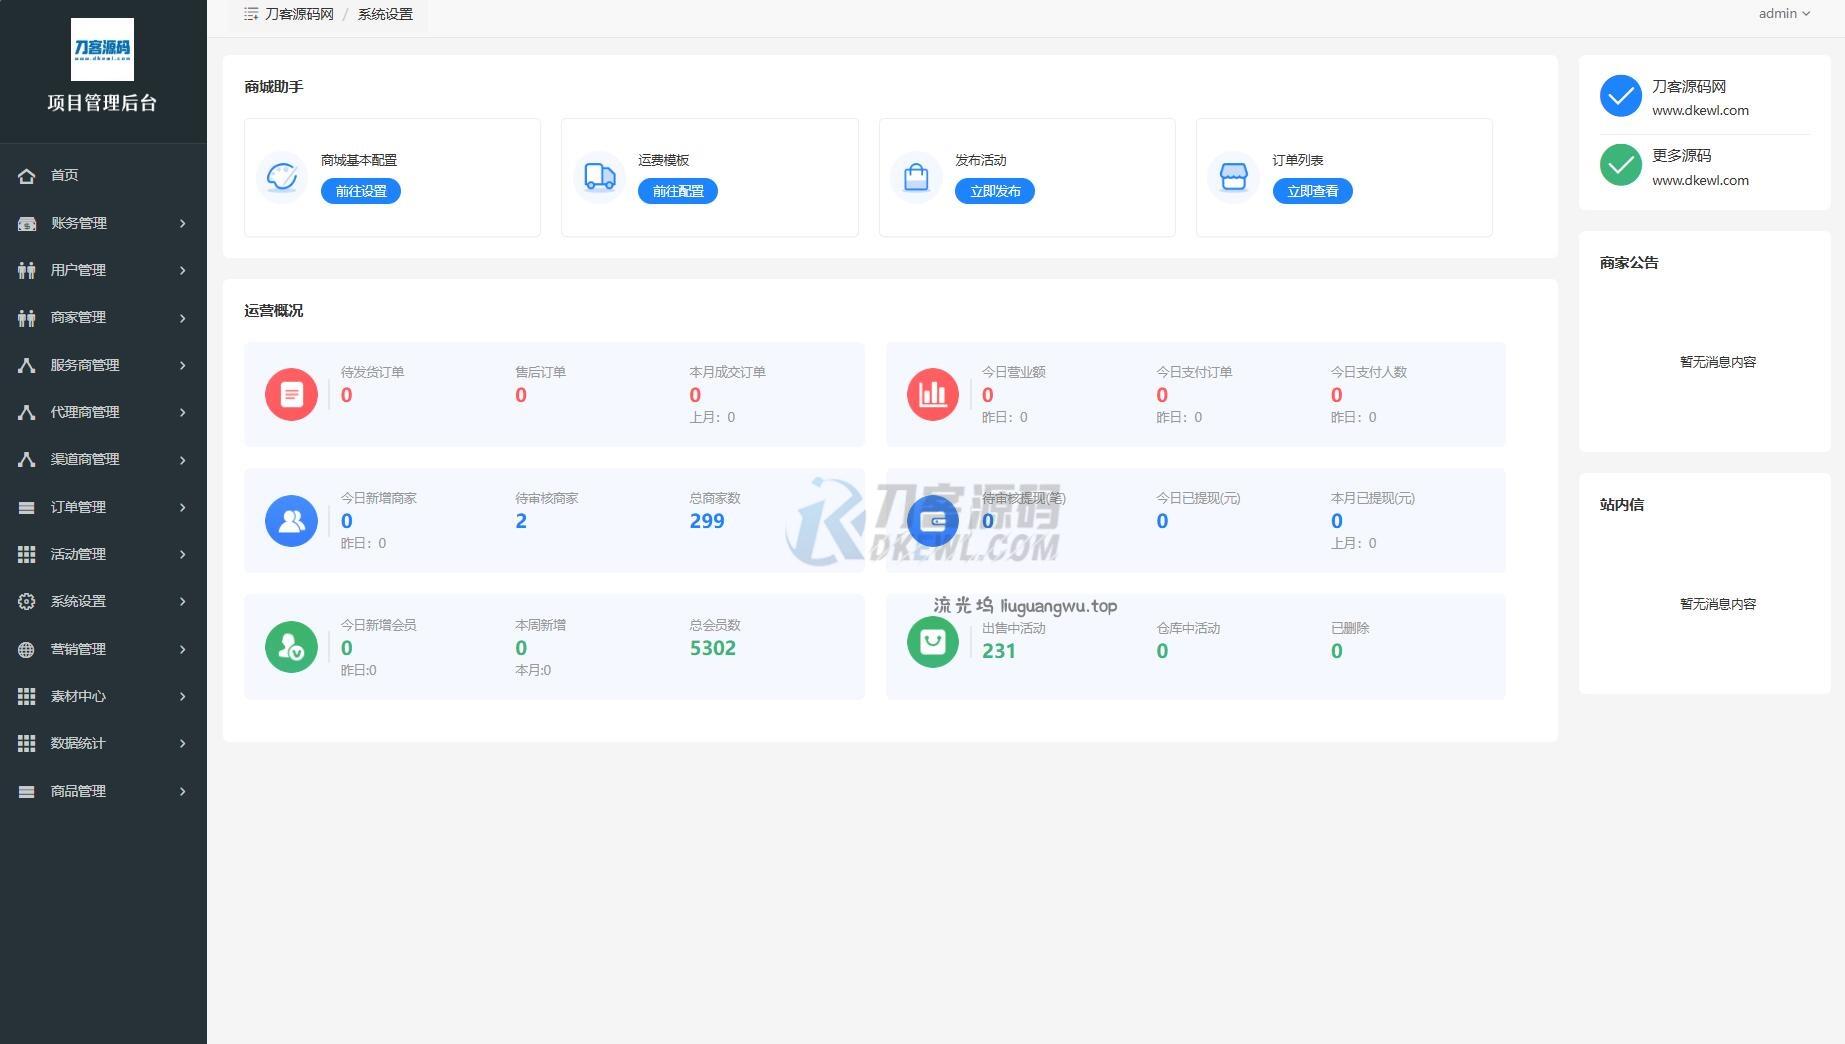
Task: Click the 刀客源码网 breadcrumb link
Action: [x=299, y=14]
